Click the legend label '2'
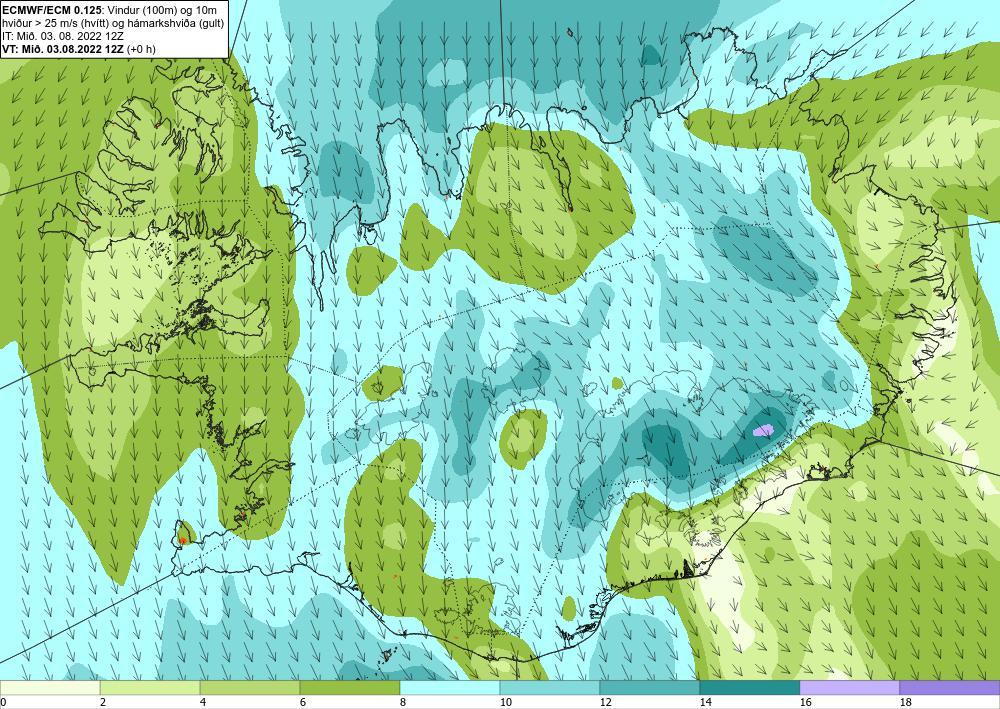 click(104, 703)
